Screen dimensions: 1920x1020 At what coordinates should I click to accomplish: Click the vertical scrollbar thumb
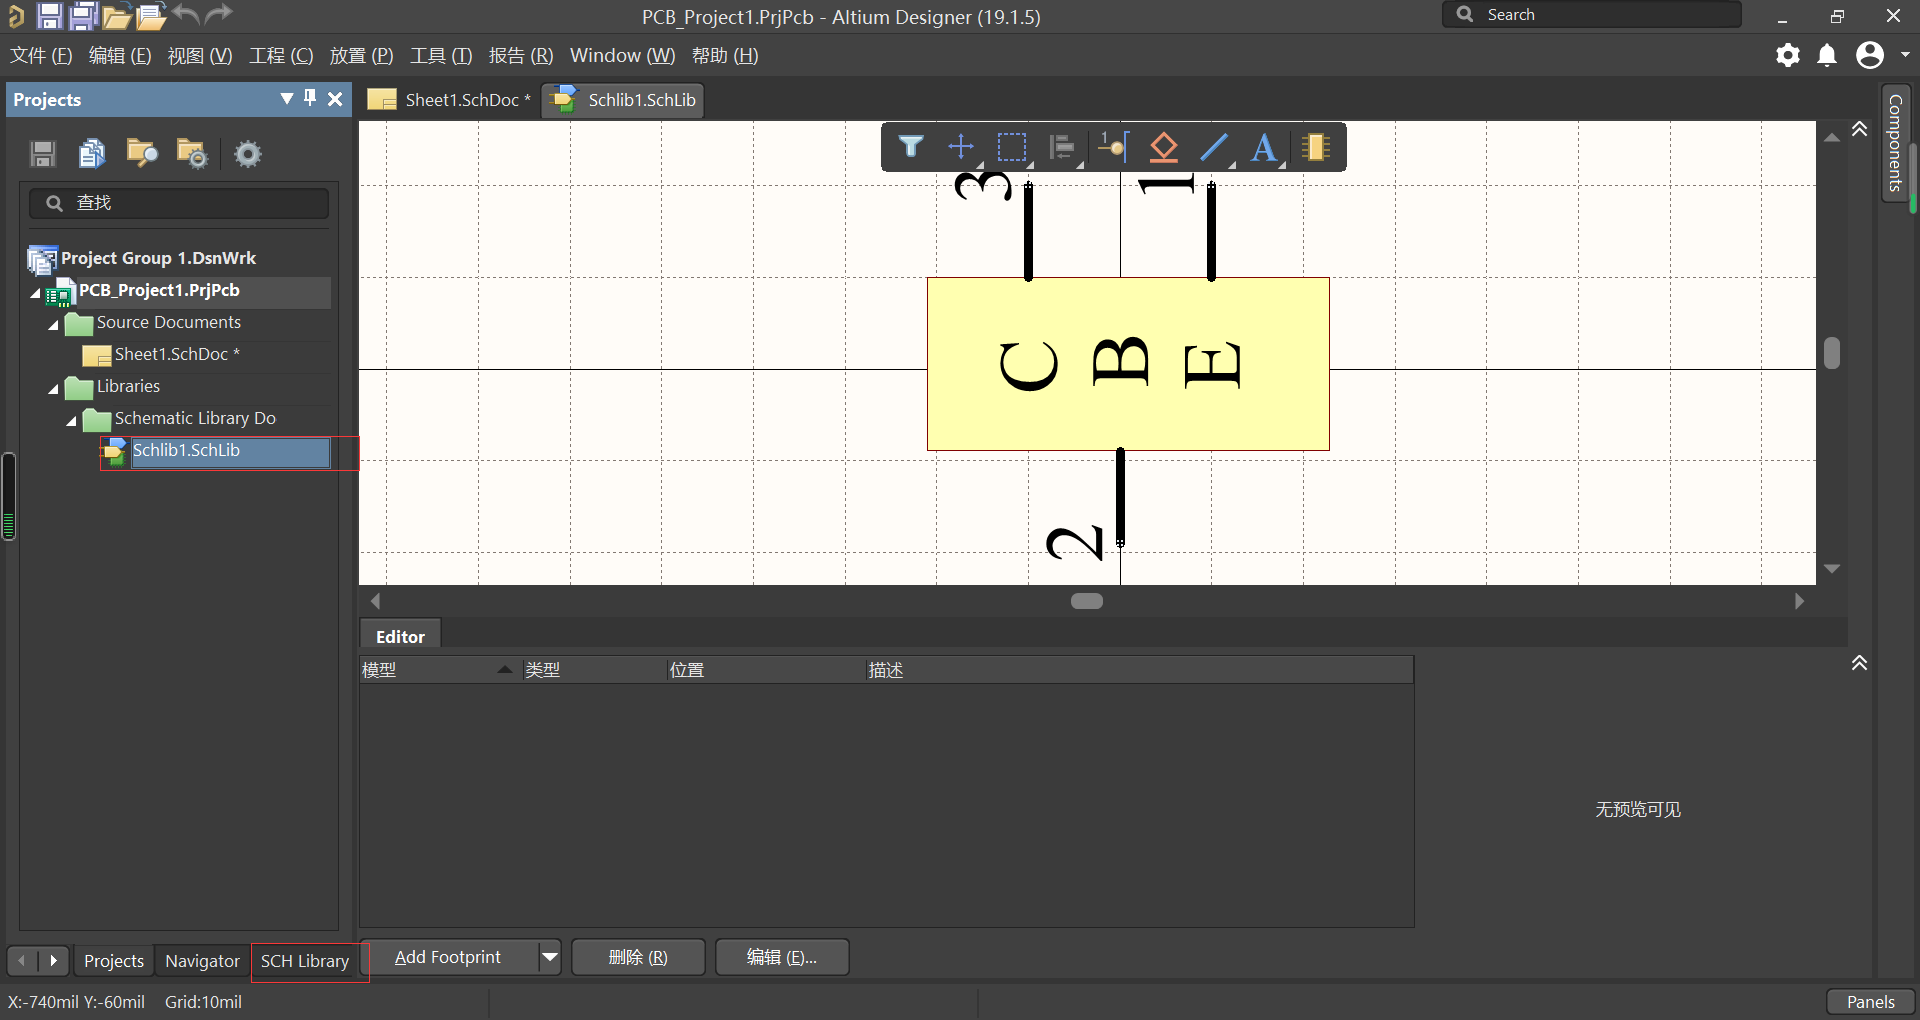tap(1832, 353)
